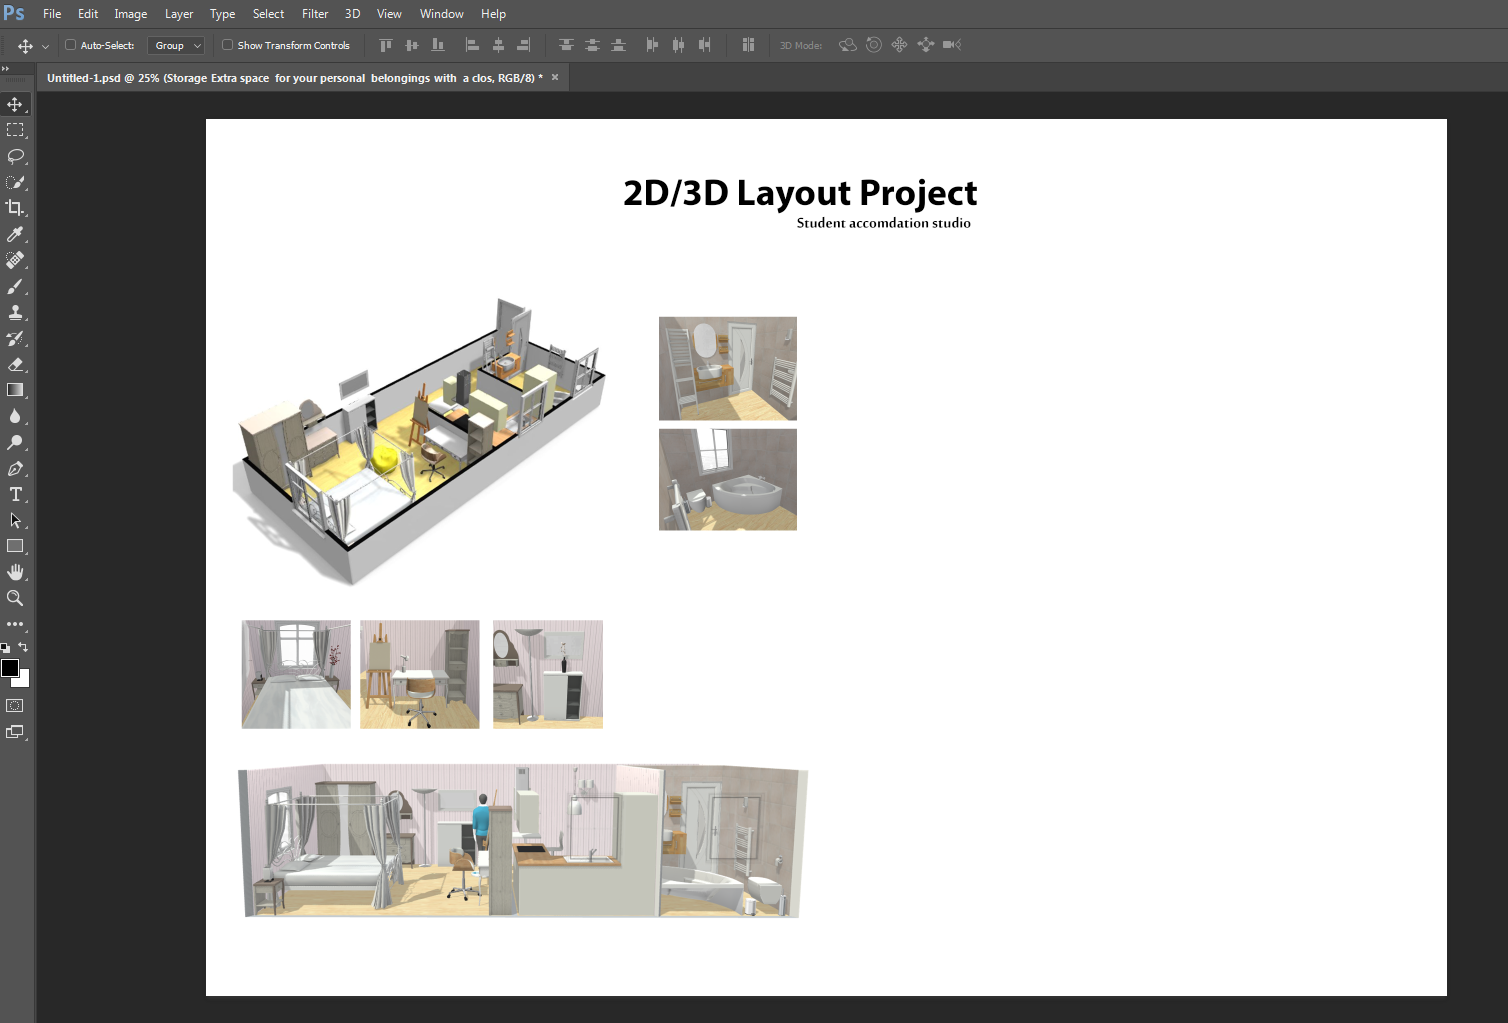
Task: Enable Show Transform Controls checkbox
Action: (x=228, y=45)
